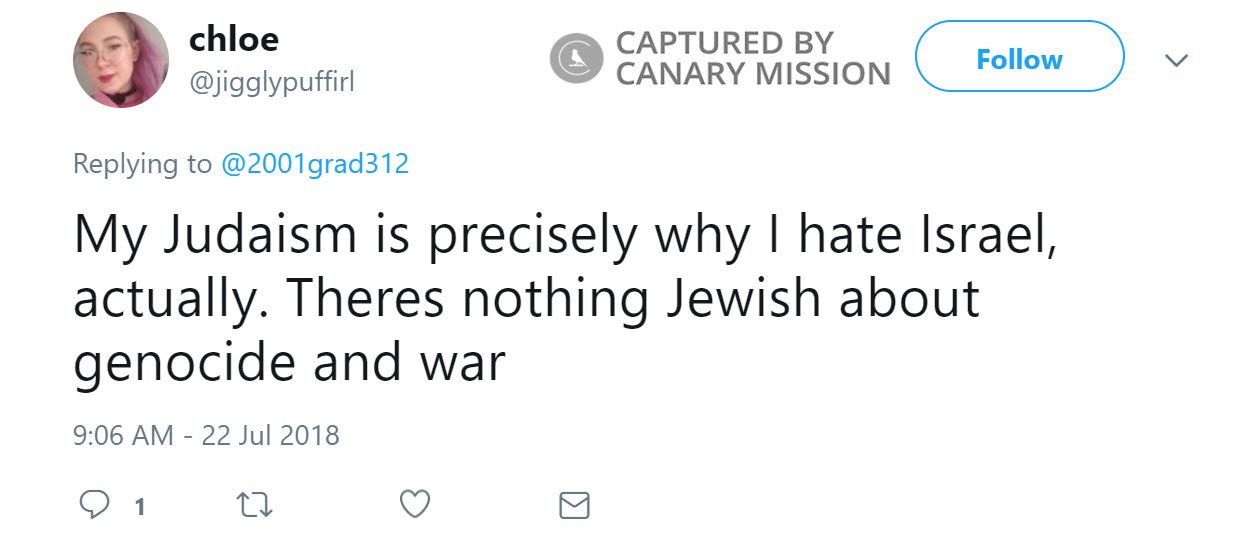
Task: Click the "22 Jul 2018" date text
Action: pos(270,436)
